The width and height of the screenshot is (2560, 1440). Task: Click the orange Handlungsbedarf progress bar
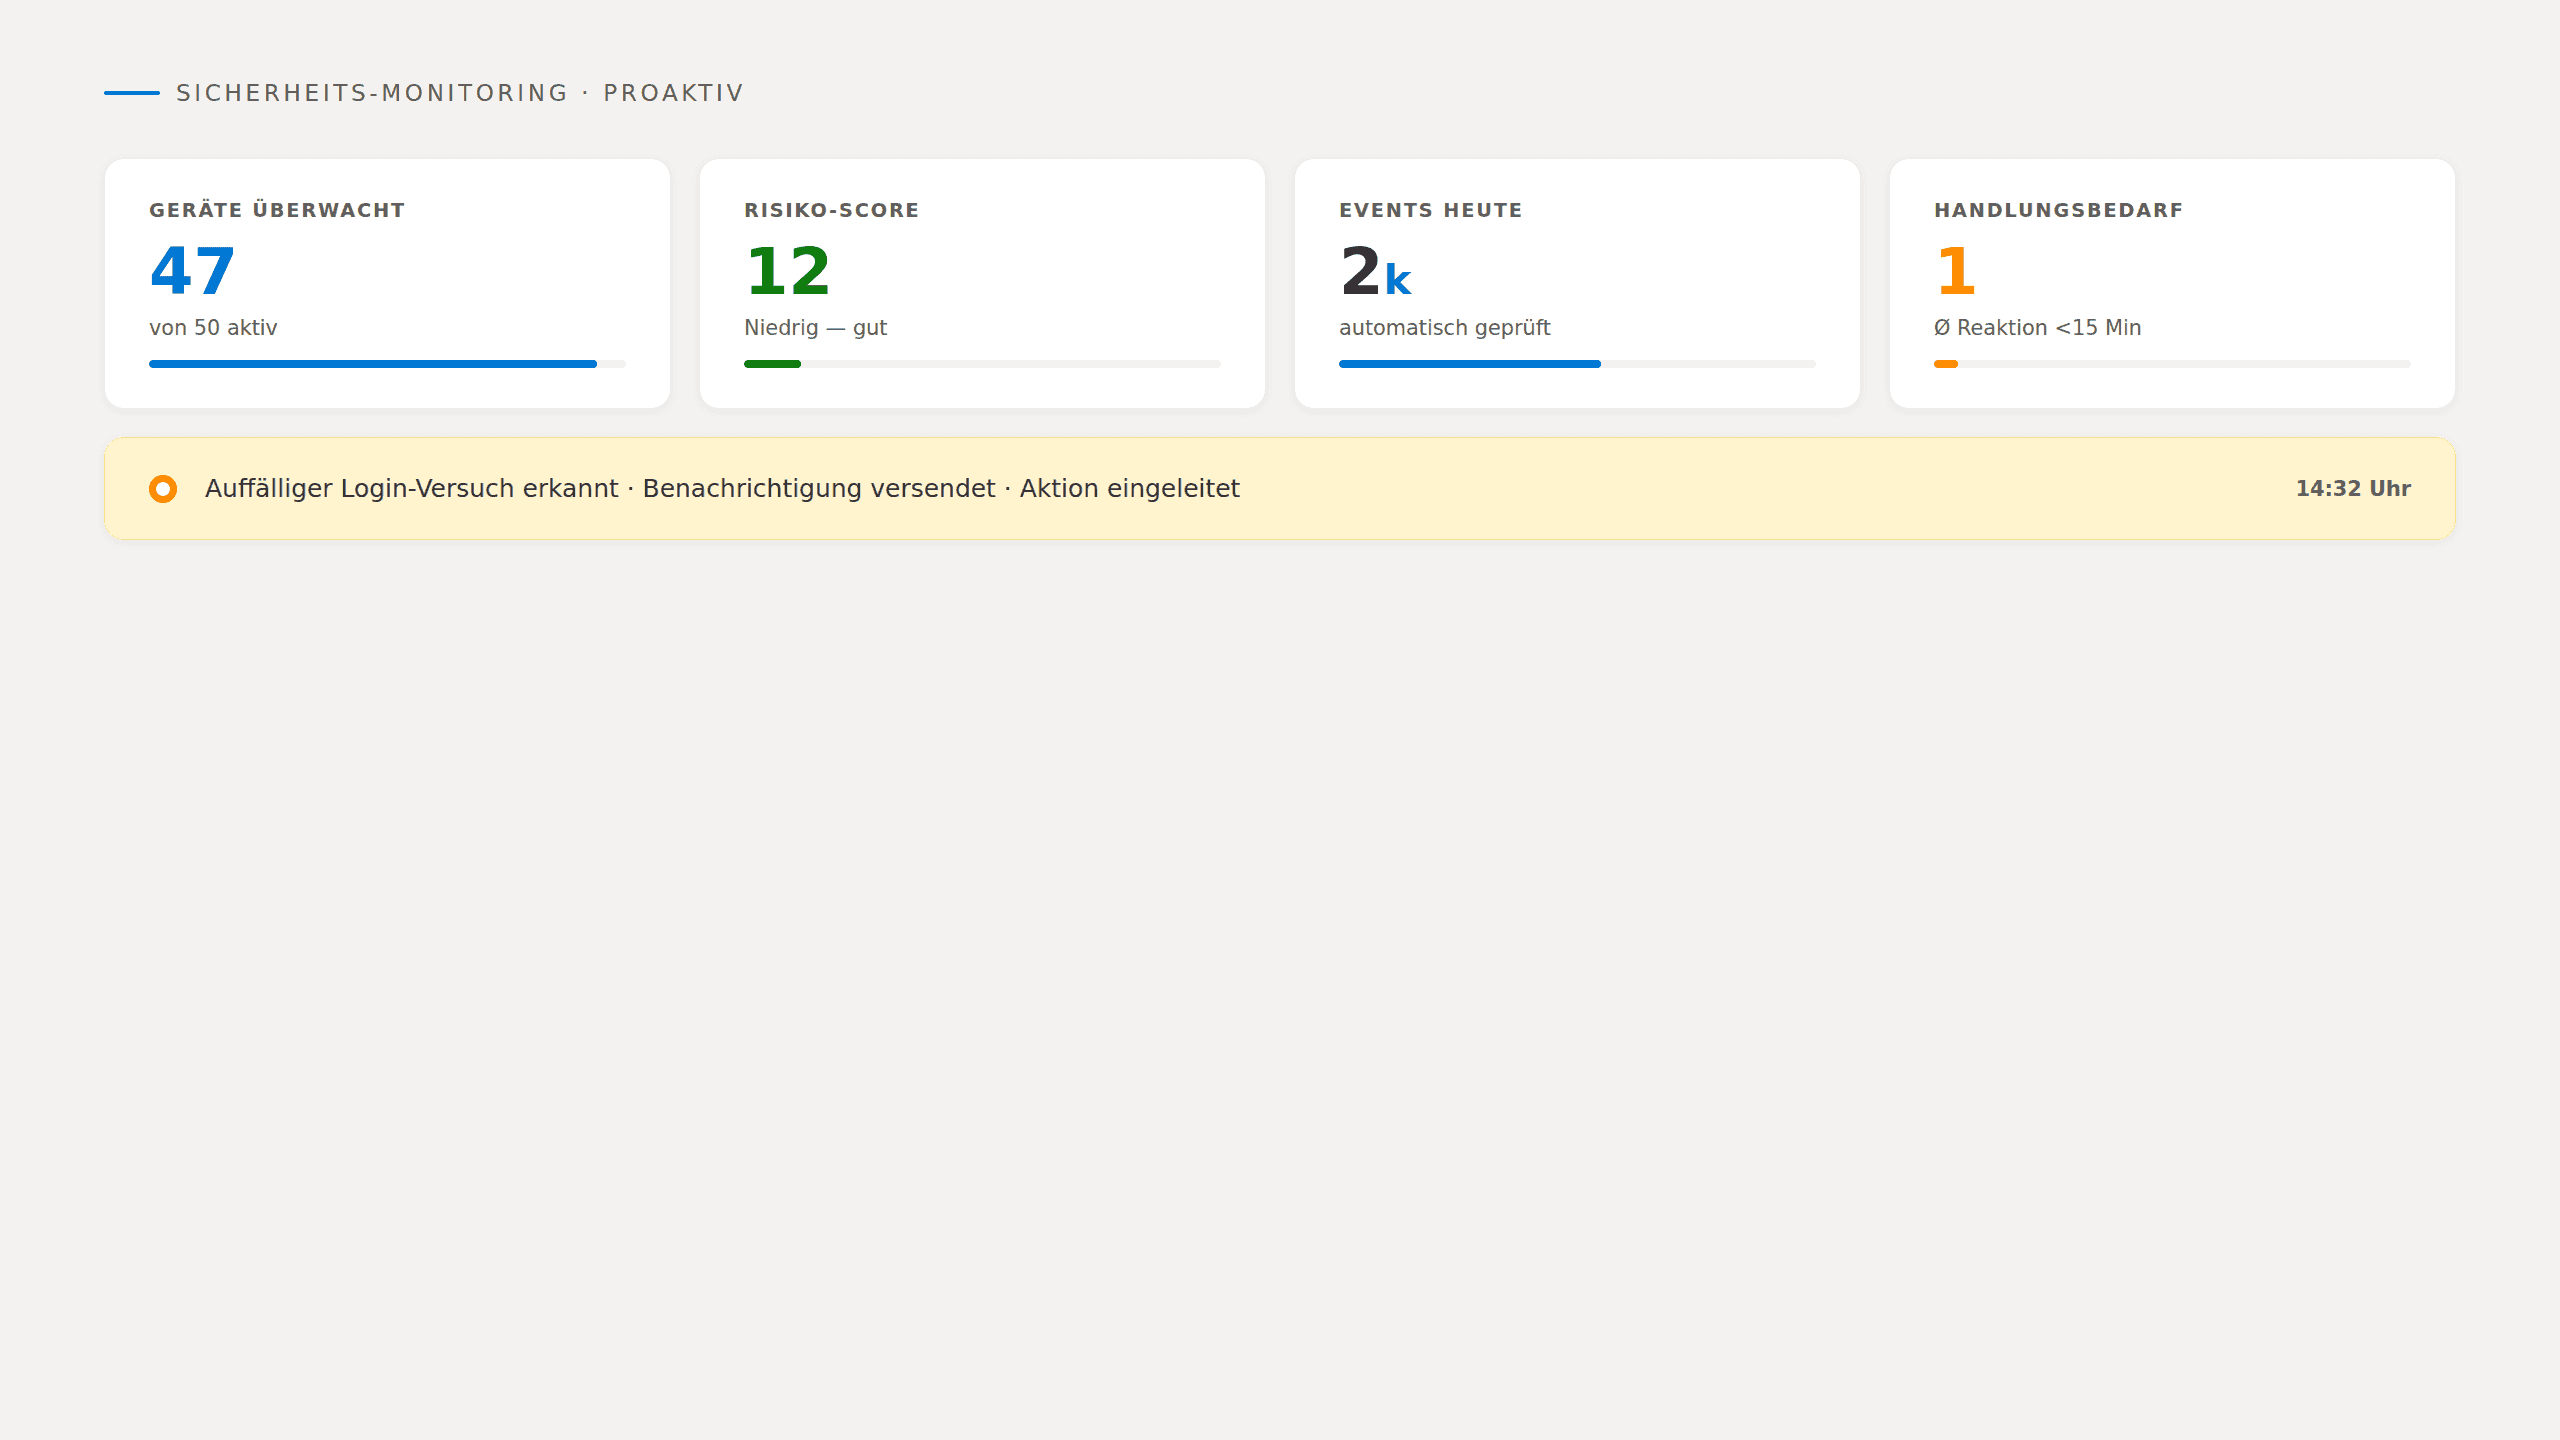click(x=1945, y=364)
